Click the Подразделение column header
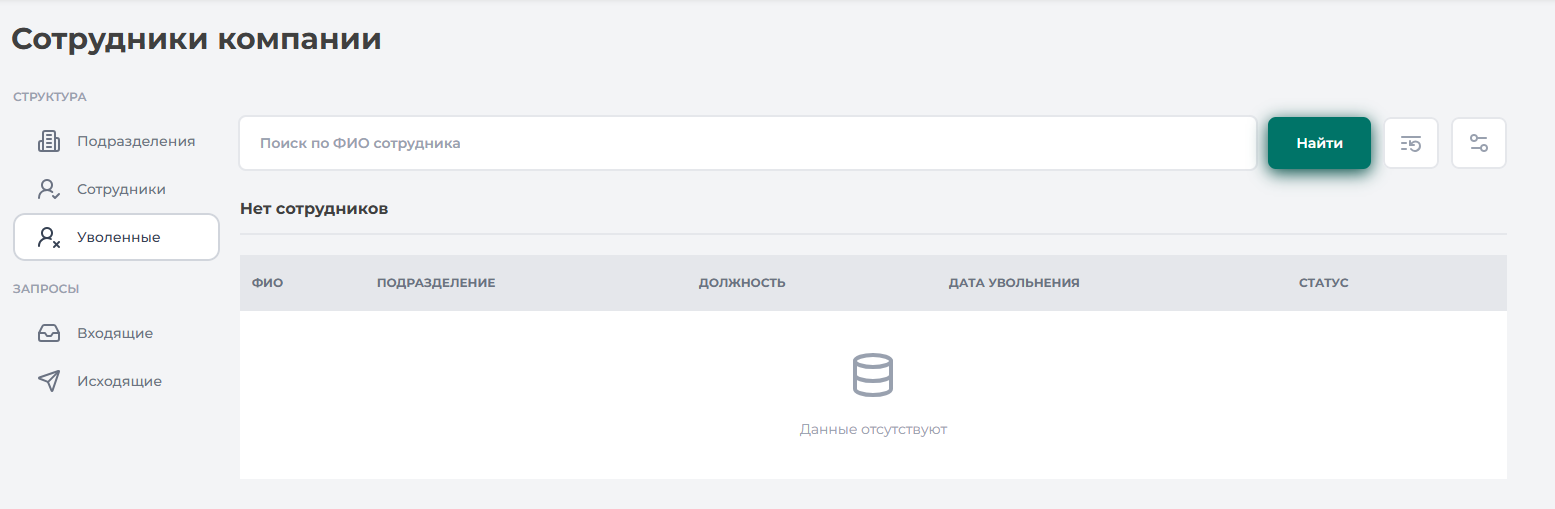The height and width of the screenshot is (509, 1555). tap(436, 283)
